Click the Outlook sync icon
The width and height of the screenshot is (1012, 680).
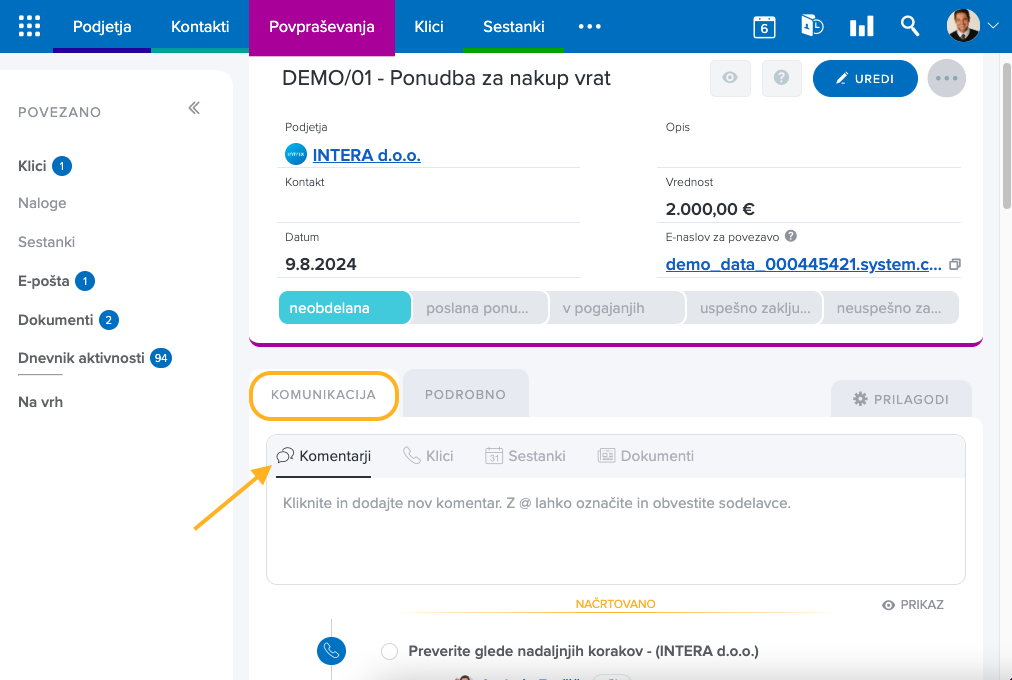coord(812,27)
